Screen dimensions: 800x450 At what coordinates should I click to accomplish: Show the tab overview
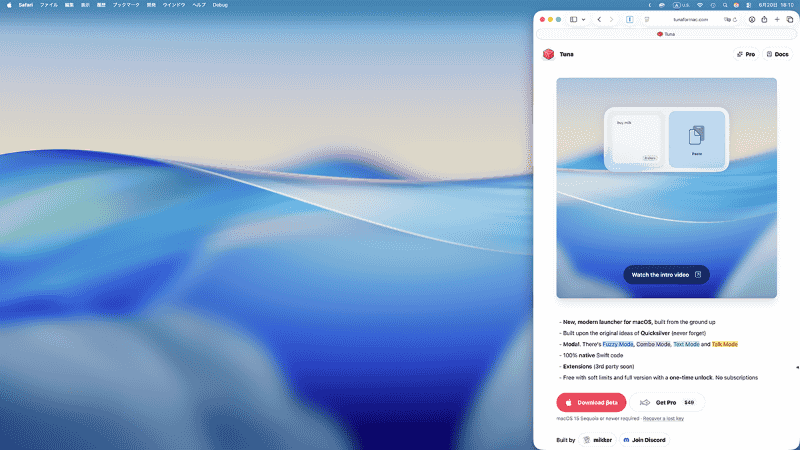[x=789, y=19]
